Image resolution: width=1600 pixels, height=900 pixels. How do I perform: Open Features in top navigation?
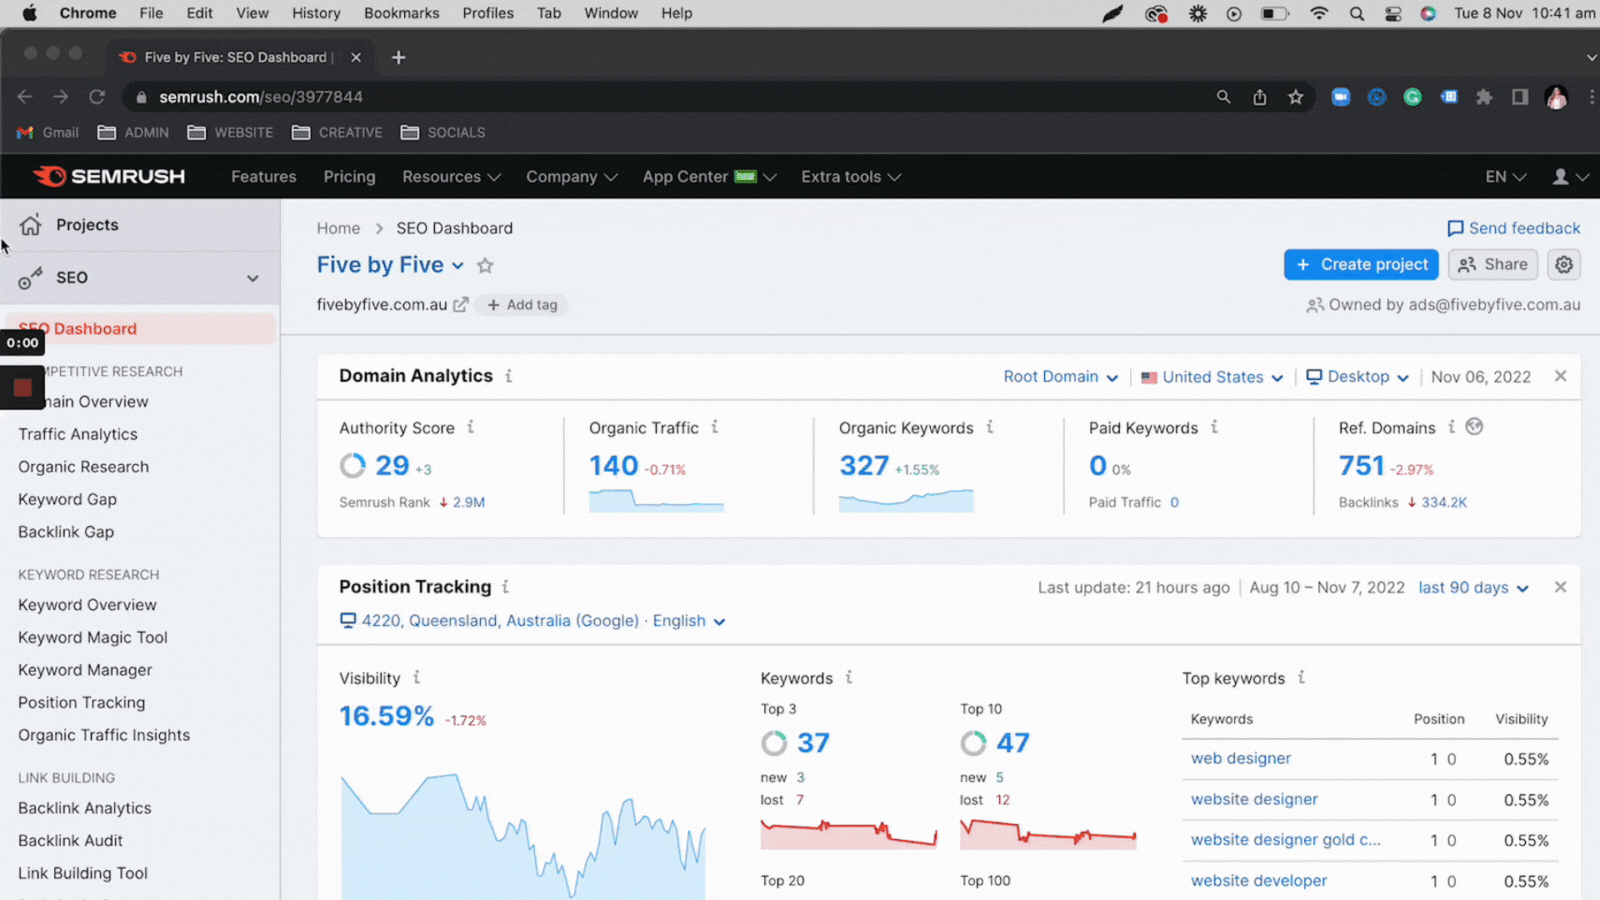point(264,176)
